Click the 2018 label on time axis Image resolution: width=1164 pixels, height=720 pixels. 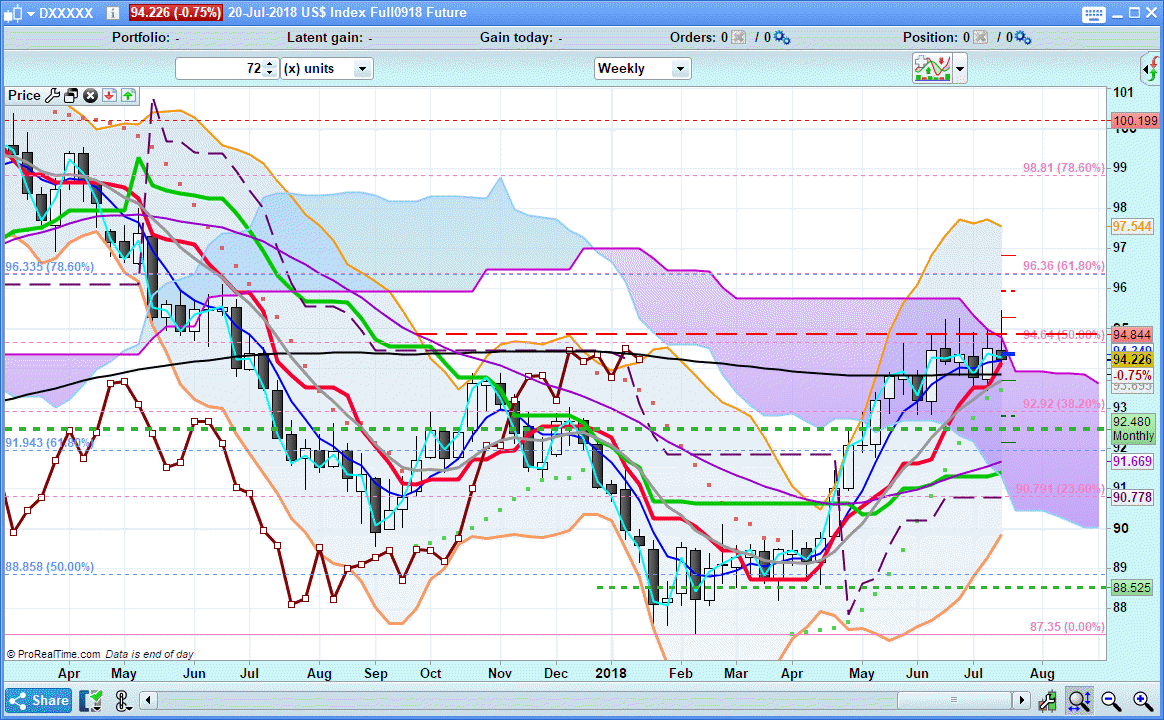point(611,673)
